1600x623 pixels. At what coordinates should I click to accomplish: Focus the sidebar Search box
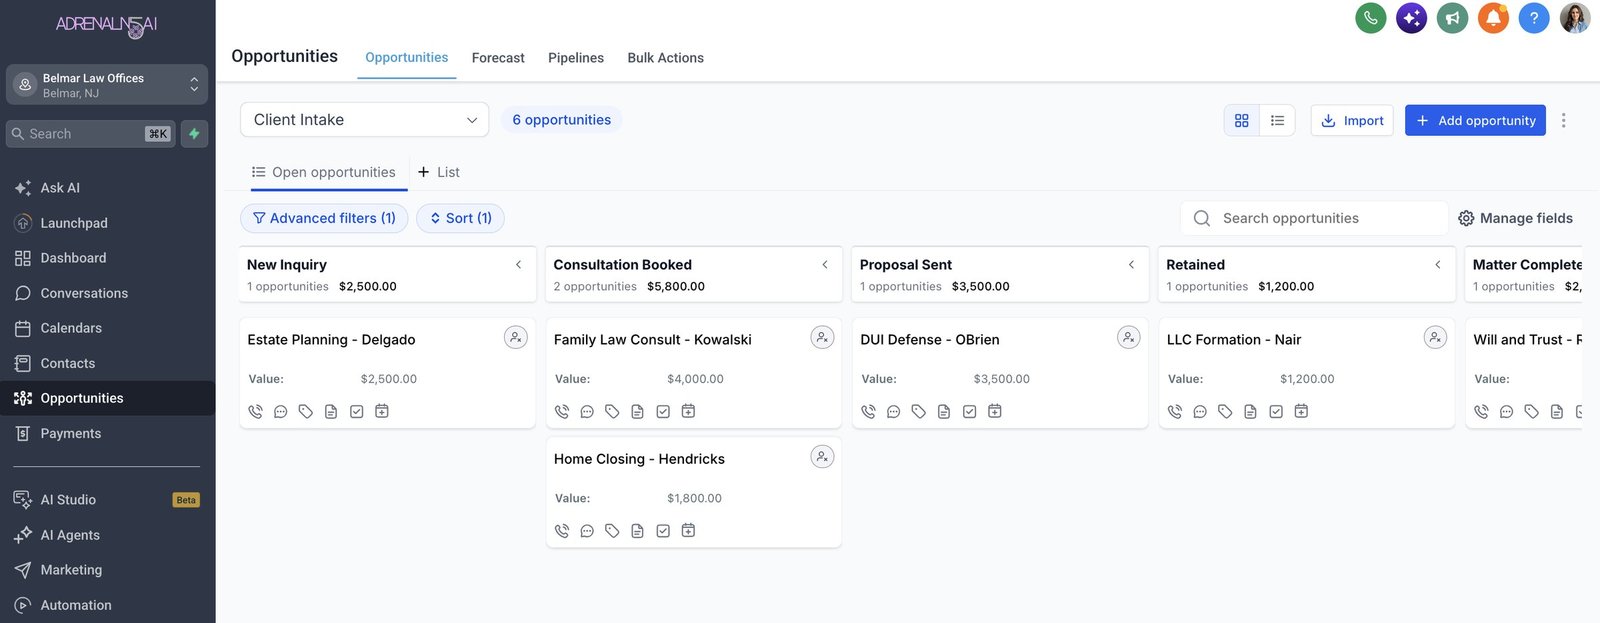pos(91,133)
